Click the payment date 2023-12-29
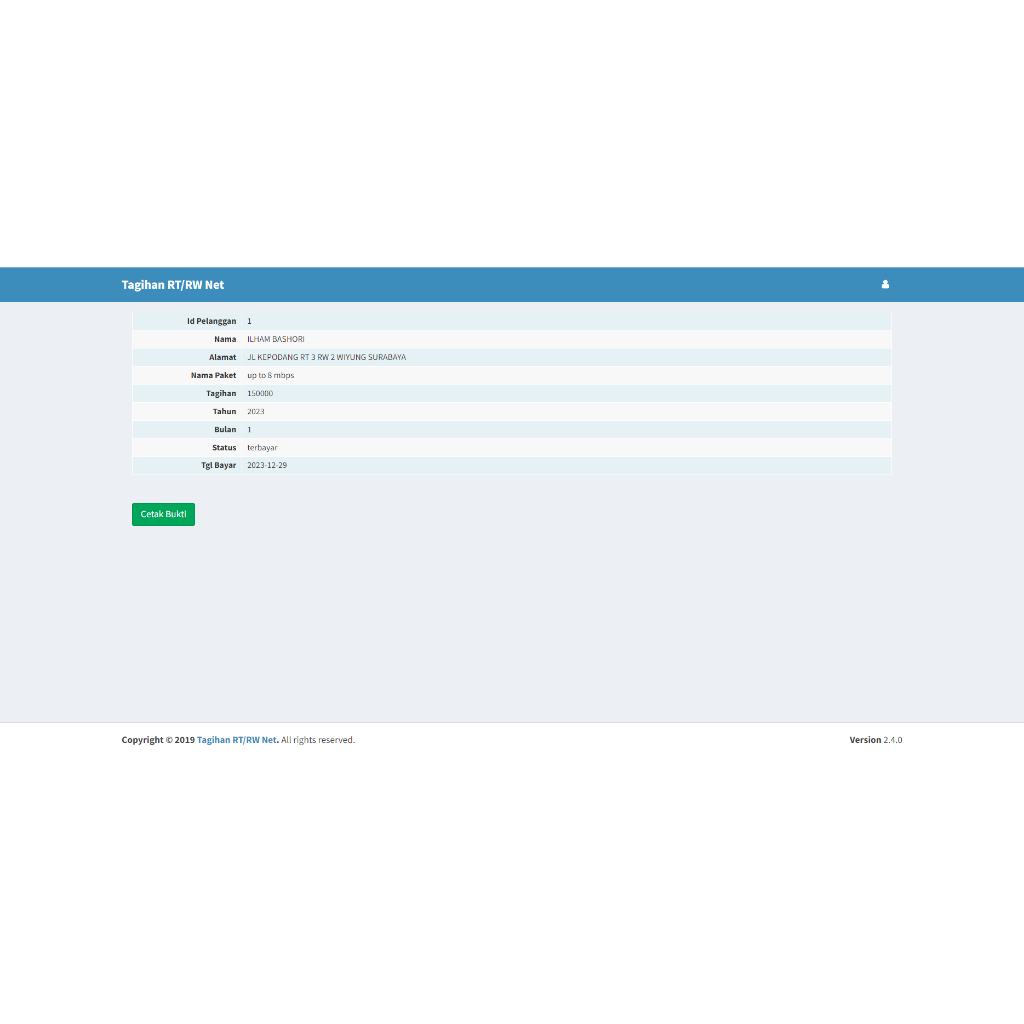The image size is (1024, 1024). click(x=266, y=465)
